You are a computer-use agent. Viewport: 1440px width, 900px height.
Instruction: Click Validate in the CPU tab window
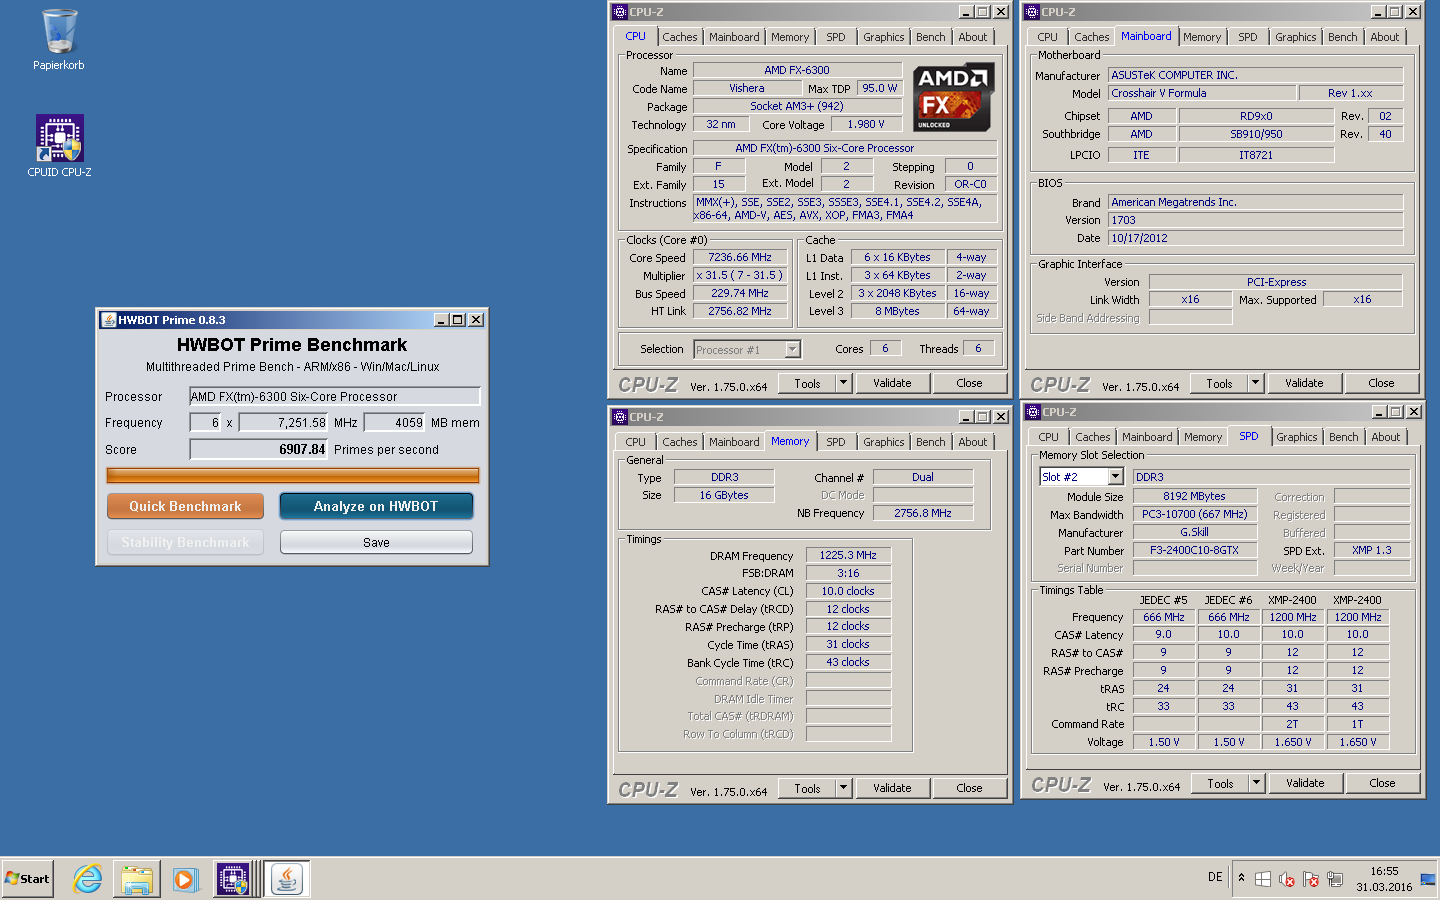(x=892, y=383)
